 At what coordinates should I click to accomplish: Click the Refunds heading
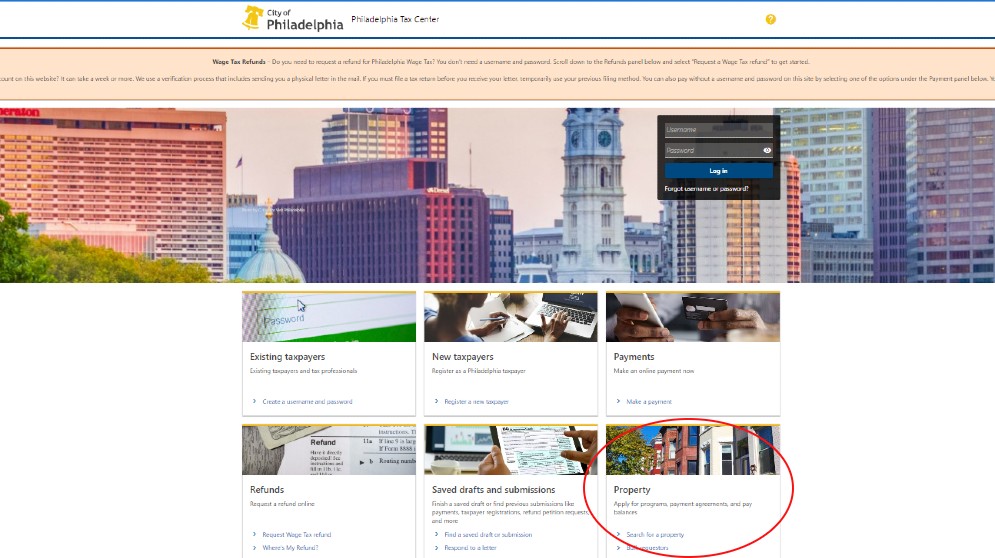click(x=267, y=489)
